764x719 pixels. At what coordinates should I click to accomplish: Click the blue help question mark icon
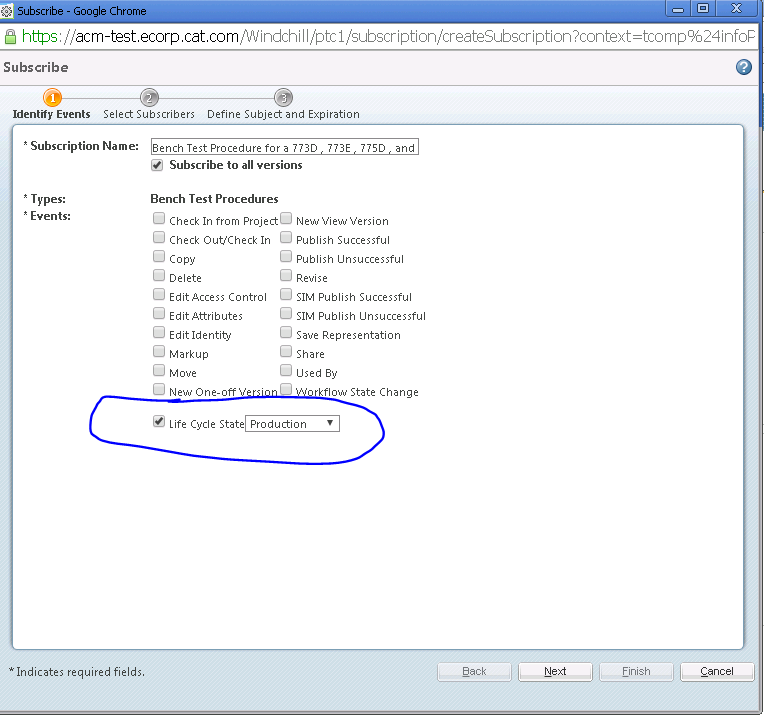743,67
